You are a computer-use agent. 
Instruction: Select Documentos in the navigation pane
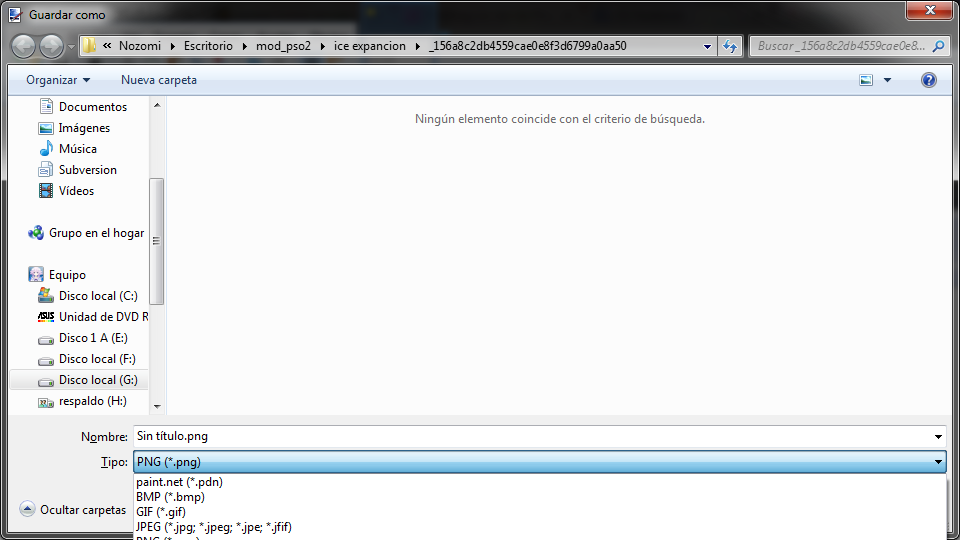[92, 107]
